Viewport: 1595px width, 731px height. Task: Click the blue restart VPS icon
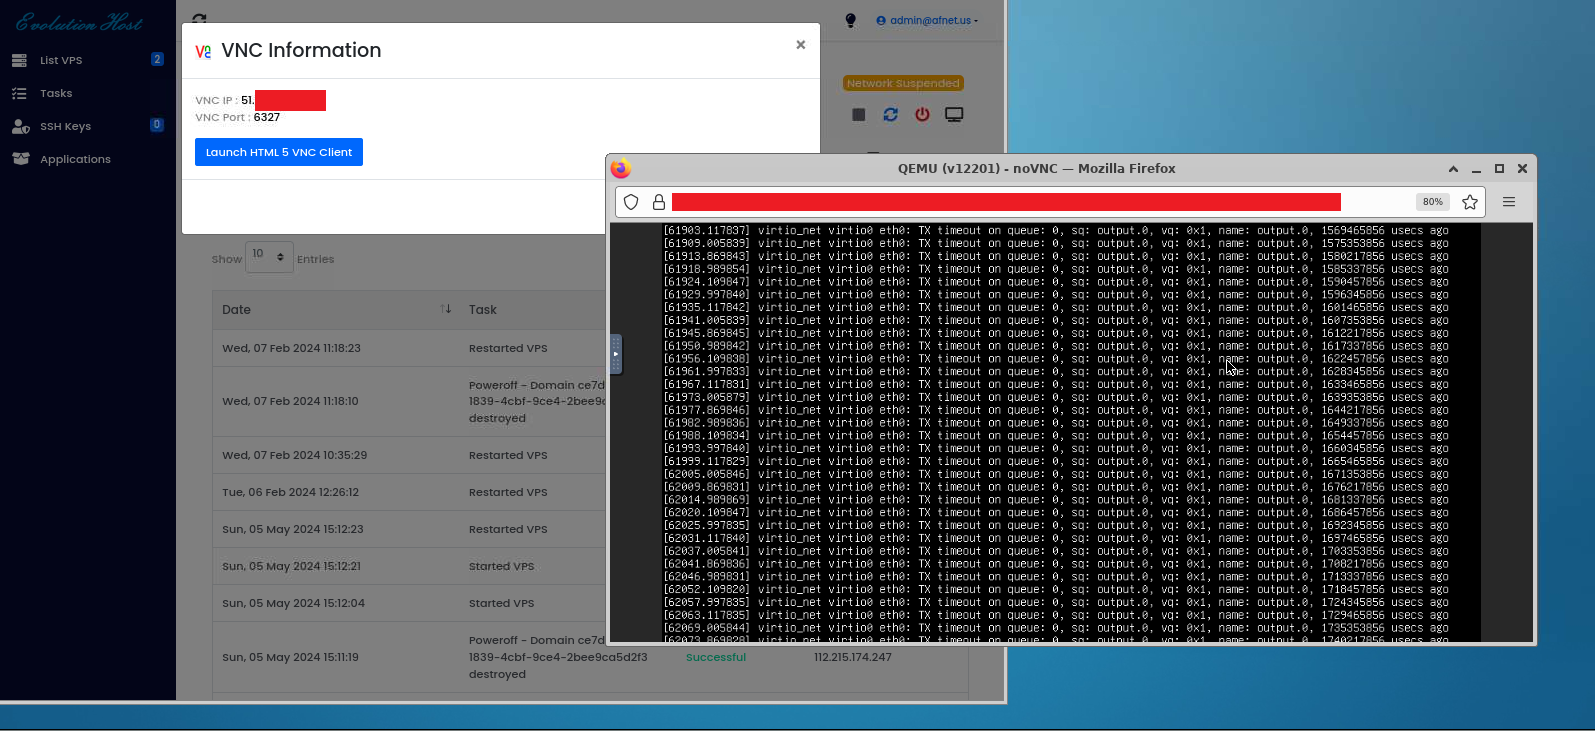890,115
